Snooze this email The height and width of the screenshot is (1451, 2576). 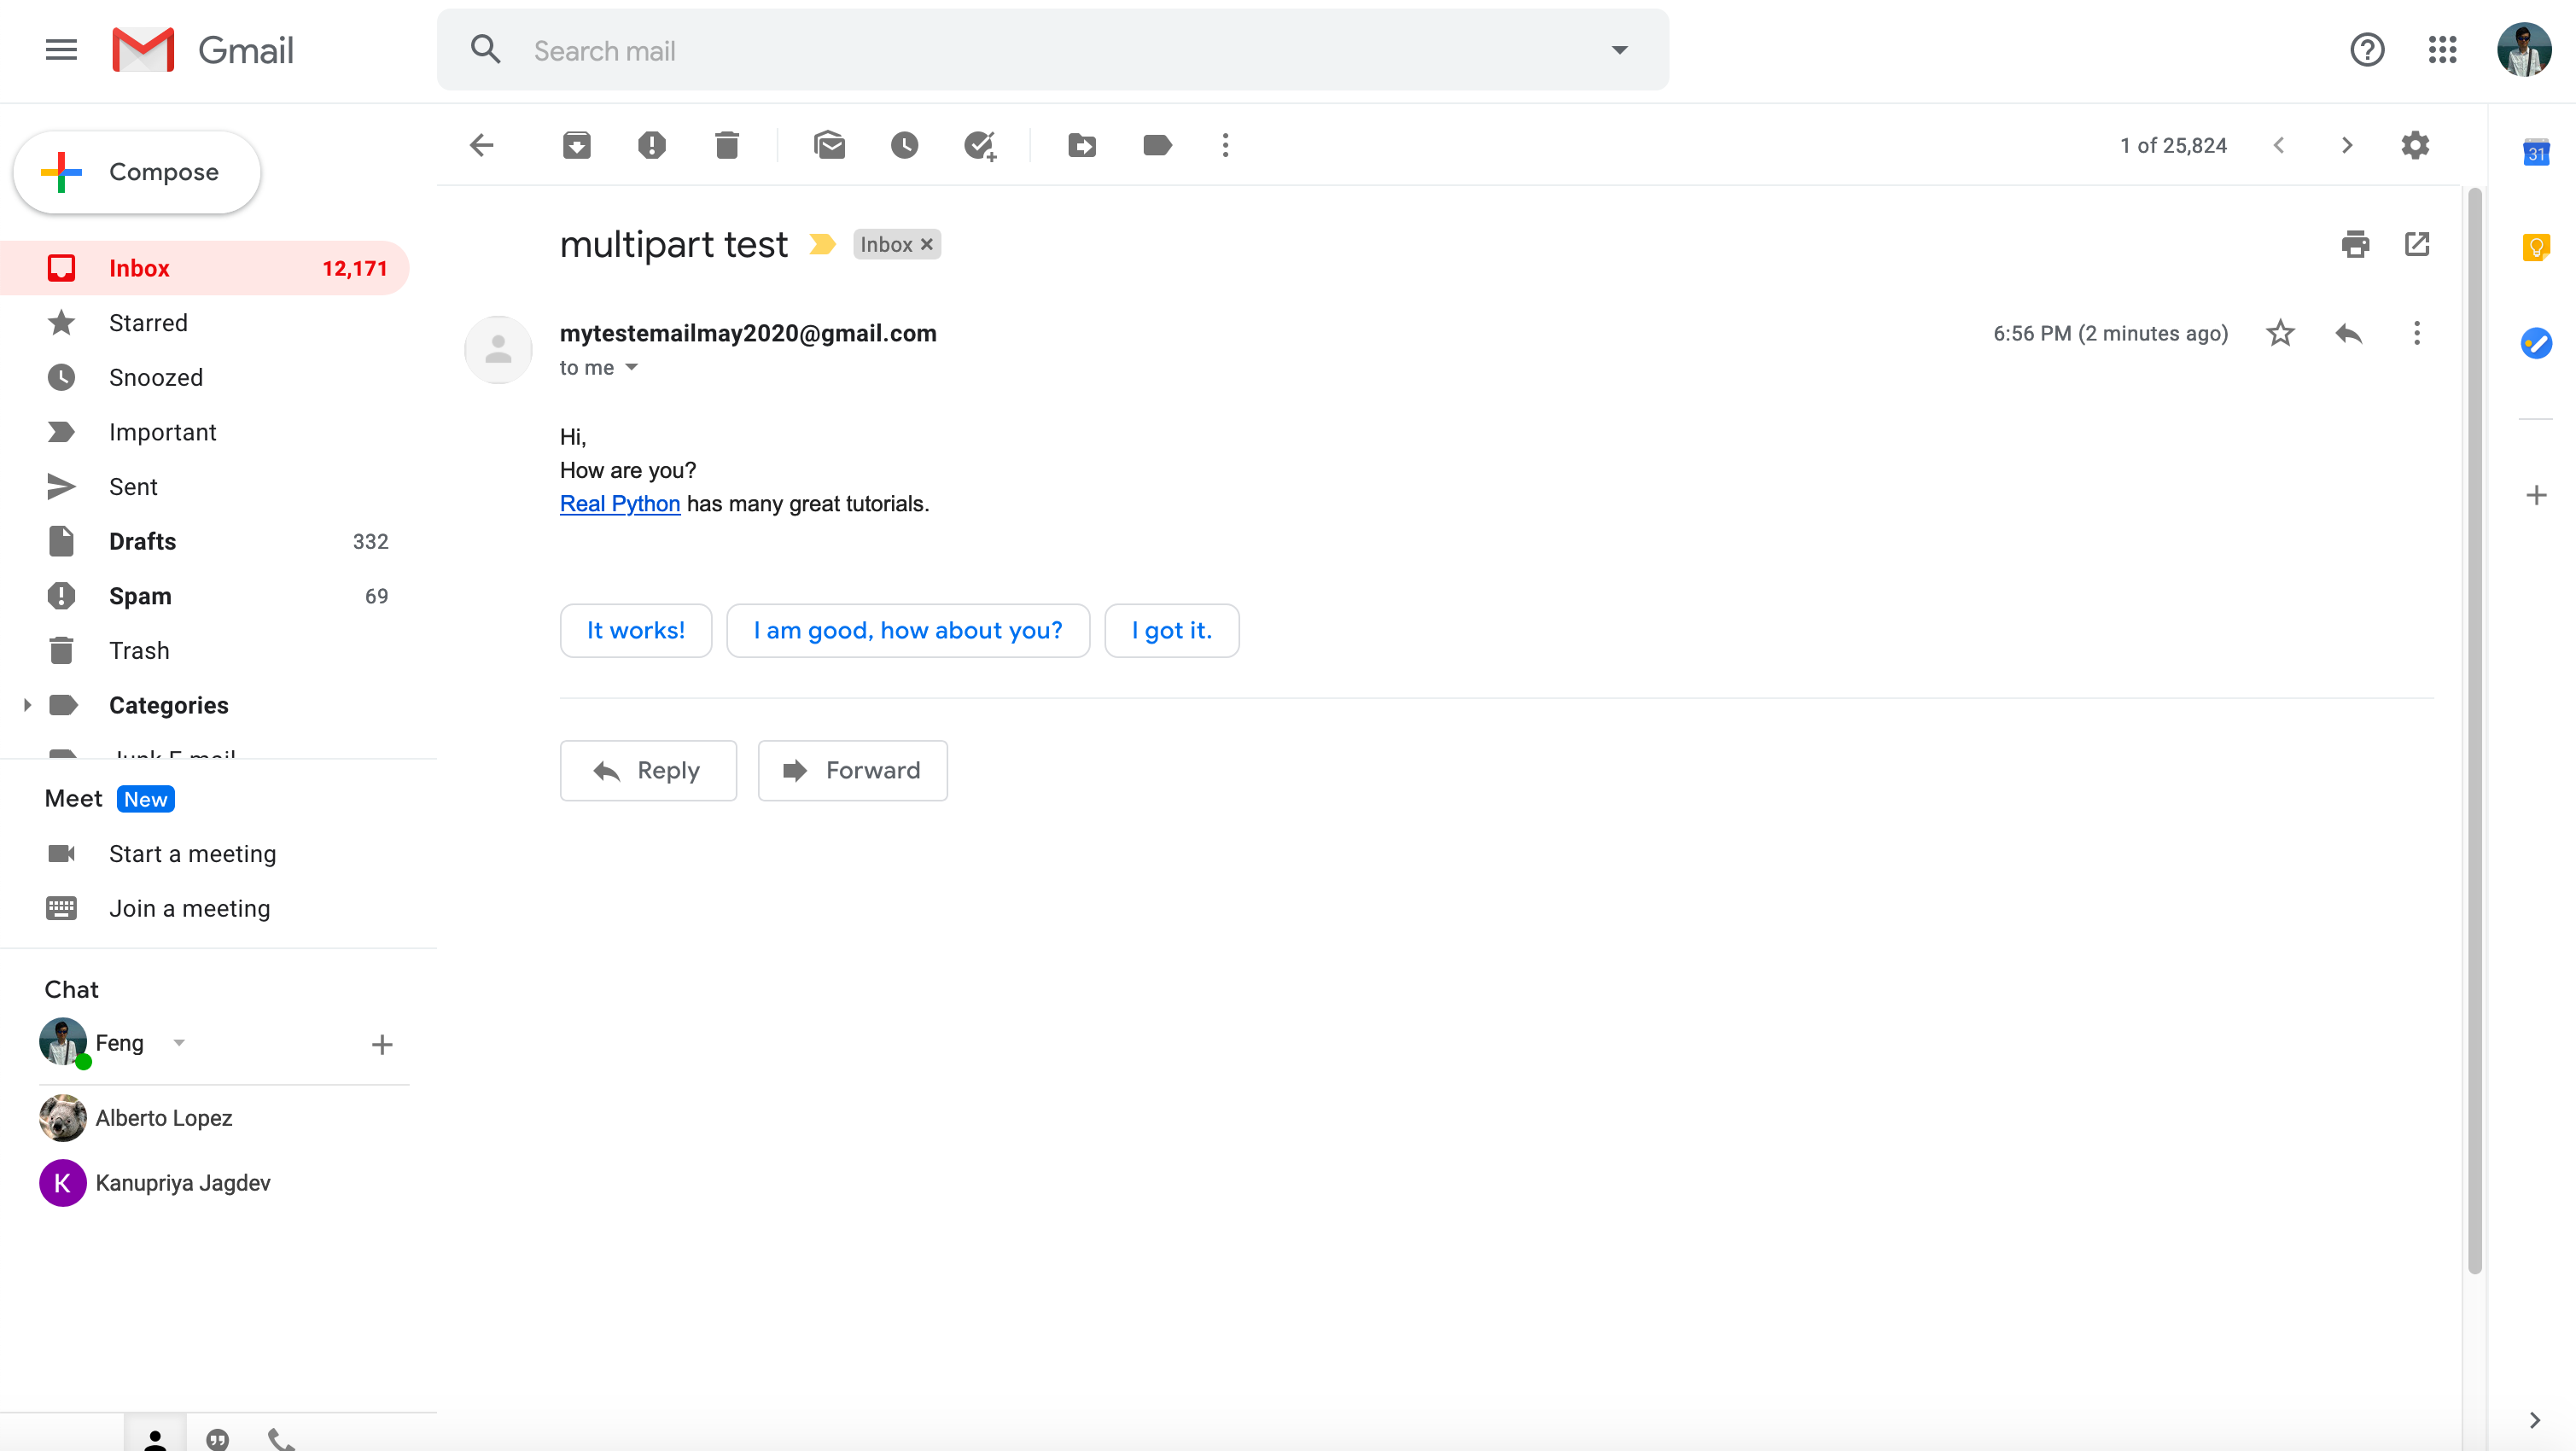(905, 145)
